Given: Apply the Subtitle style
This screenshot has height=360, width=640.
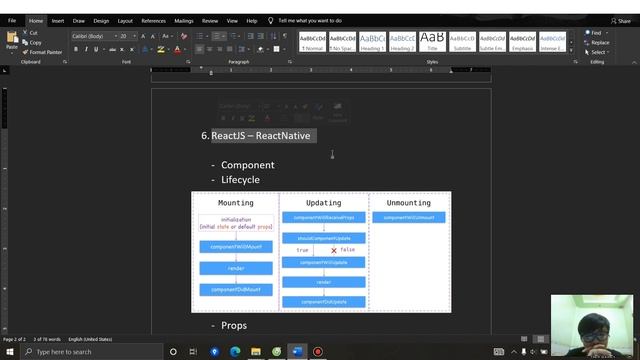Looking at the screenshot, I should [x=462, y=42].
